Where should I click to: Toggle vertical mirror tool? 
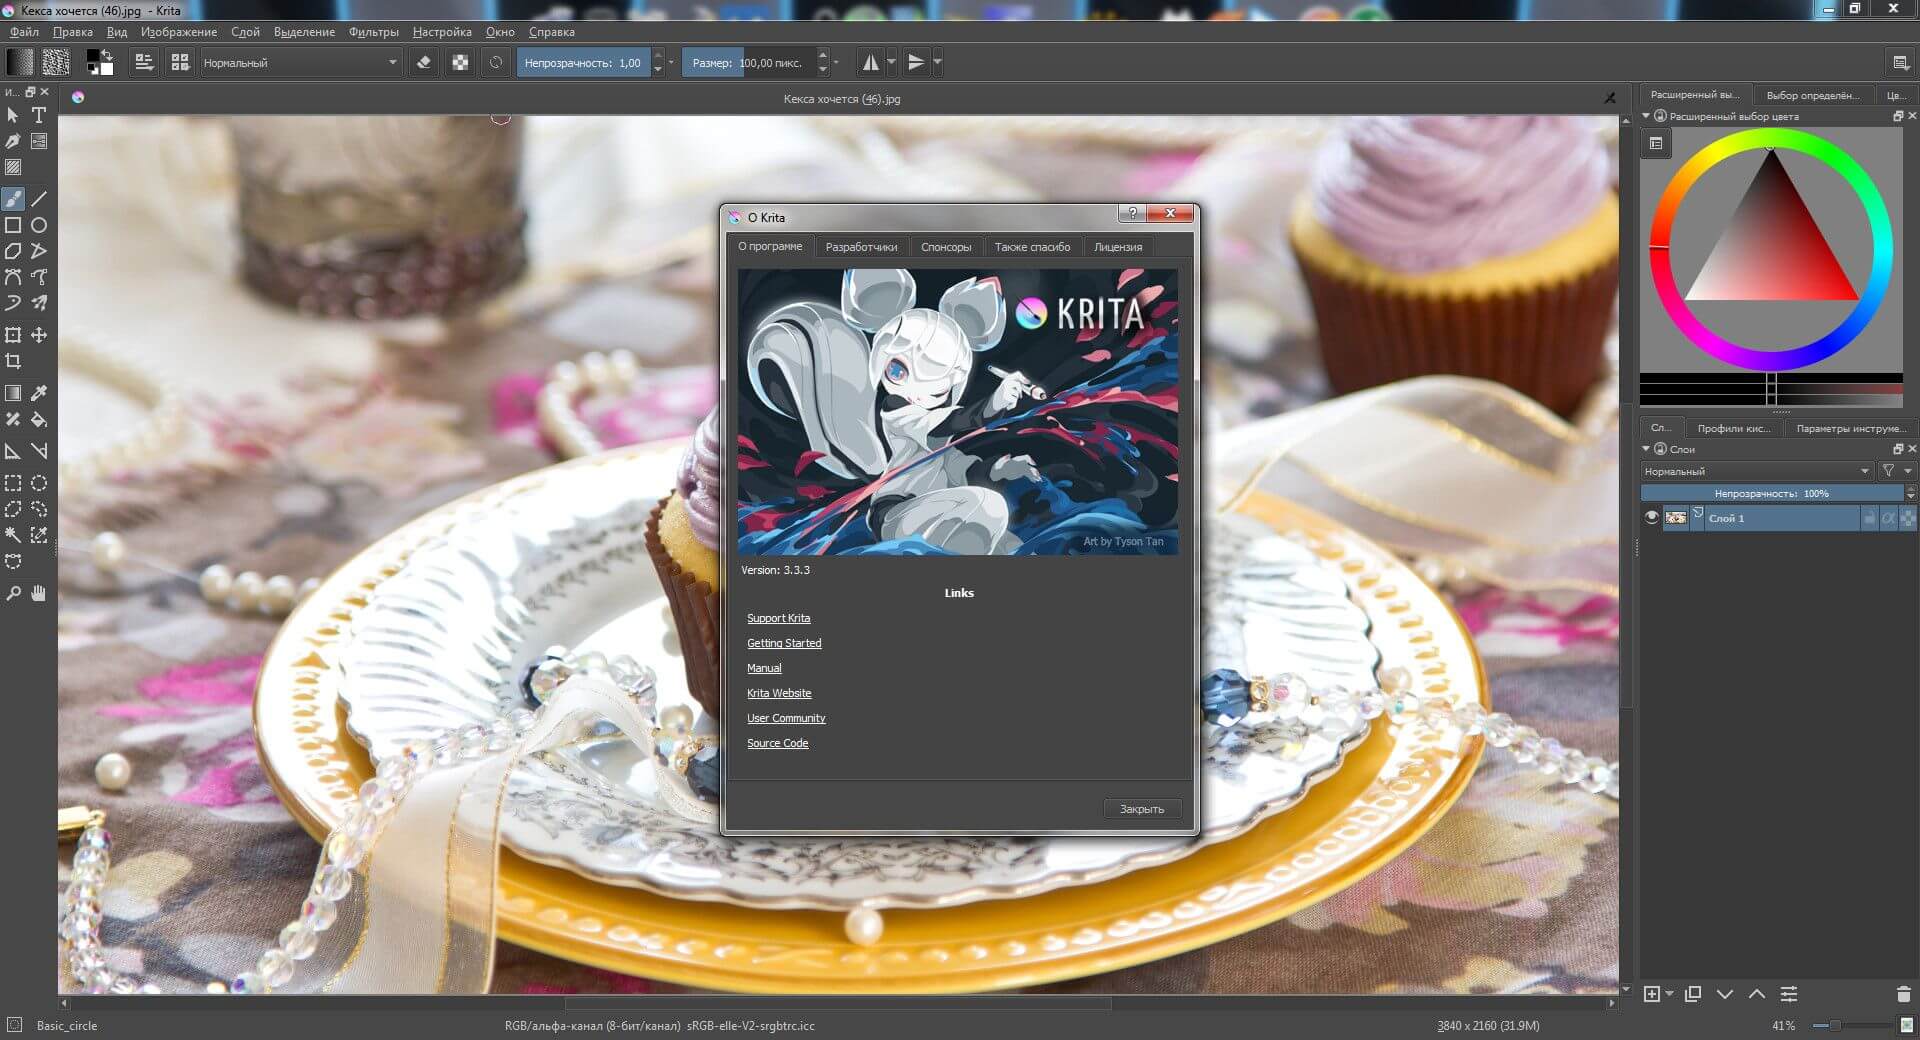[916, 62]
